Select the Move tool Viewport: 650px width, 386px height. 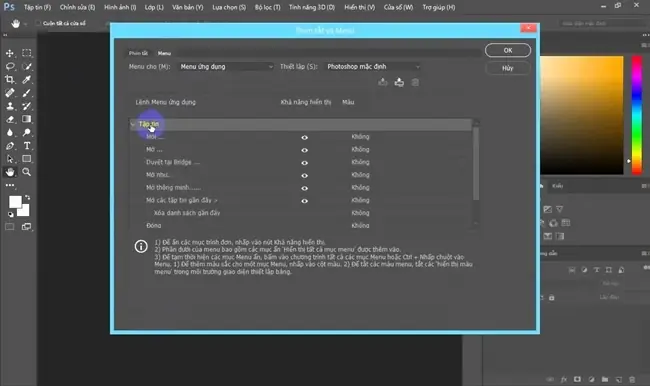tap(10, 53)
